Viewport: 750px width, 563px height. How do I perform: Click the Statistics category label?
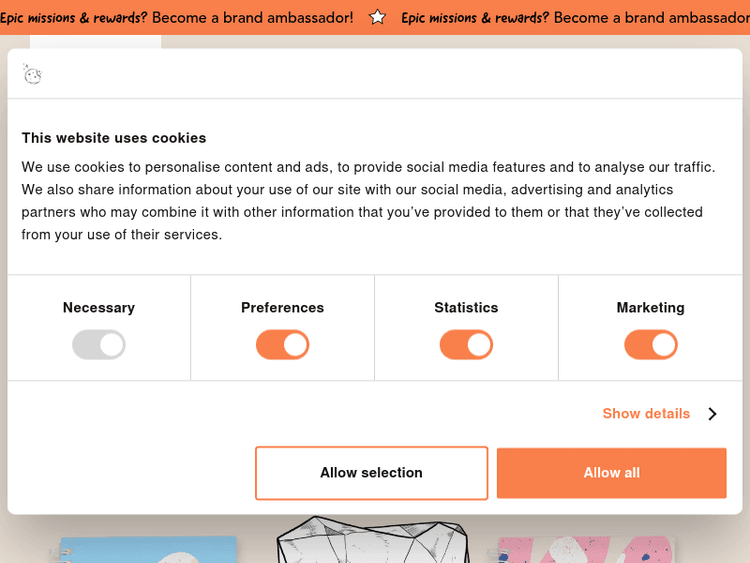466,308
